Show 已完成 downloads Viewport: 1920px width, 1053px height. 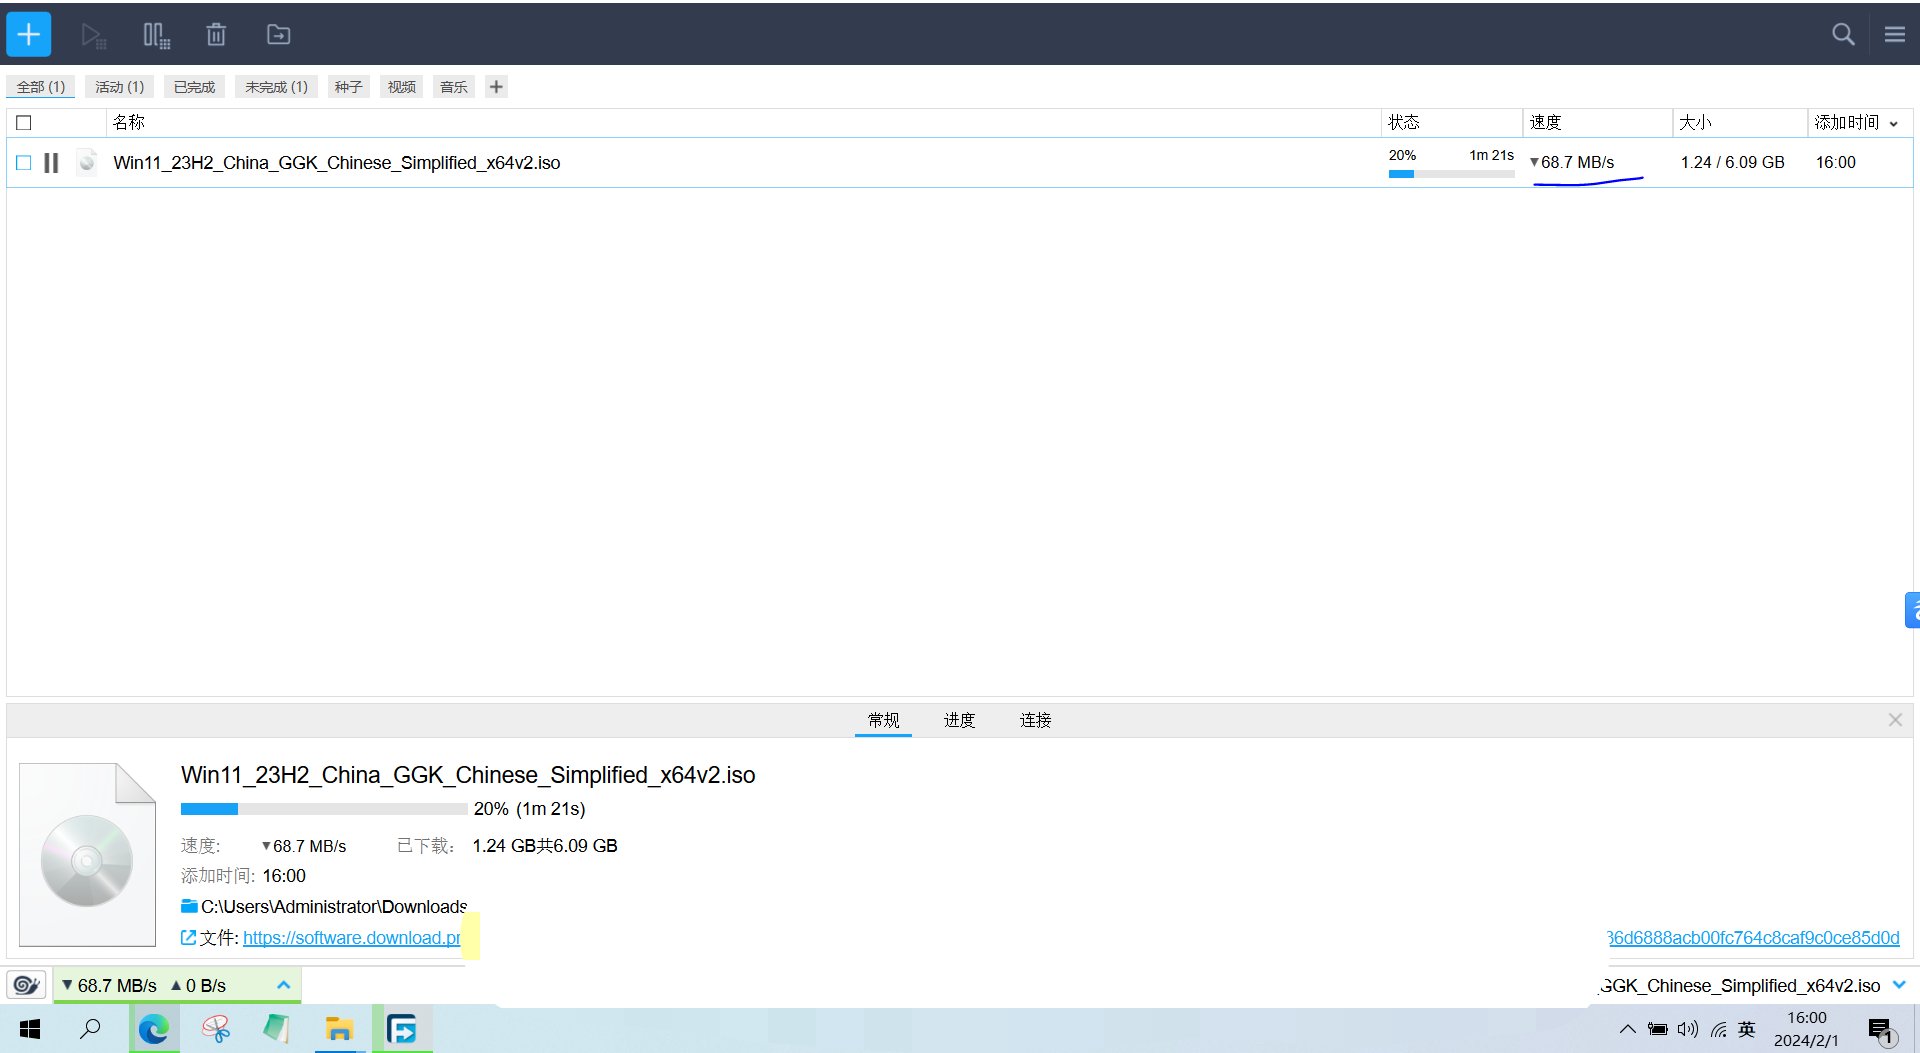[x=194, y=87]
